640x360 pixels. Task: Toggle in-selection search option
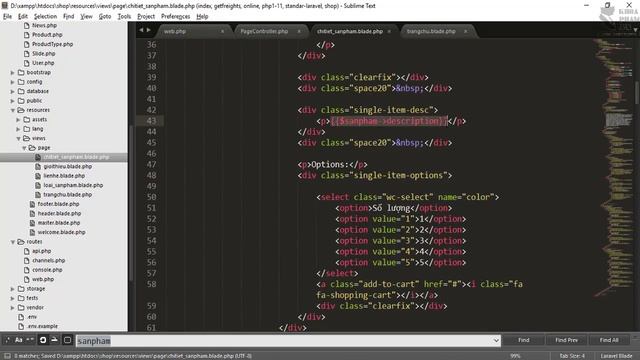[54, 340]
